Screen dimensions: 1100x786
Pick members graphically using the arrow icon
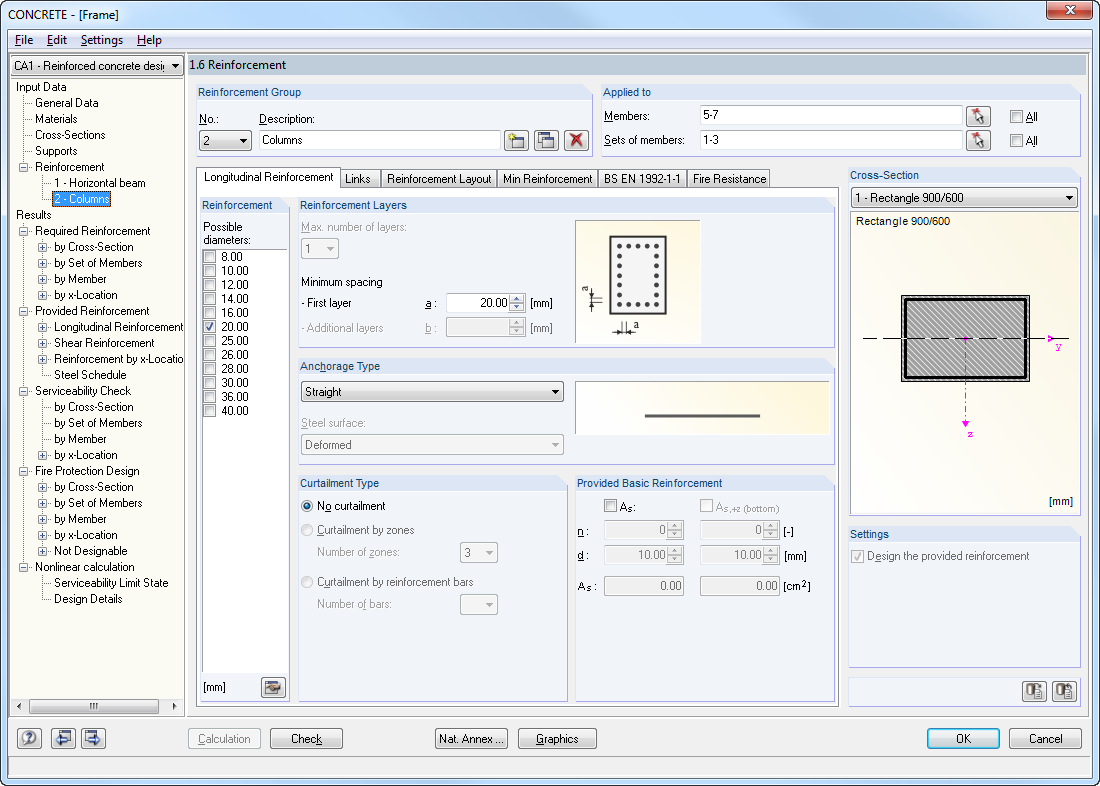979,116
